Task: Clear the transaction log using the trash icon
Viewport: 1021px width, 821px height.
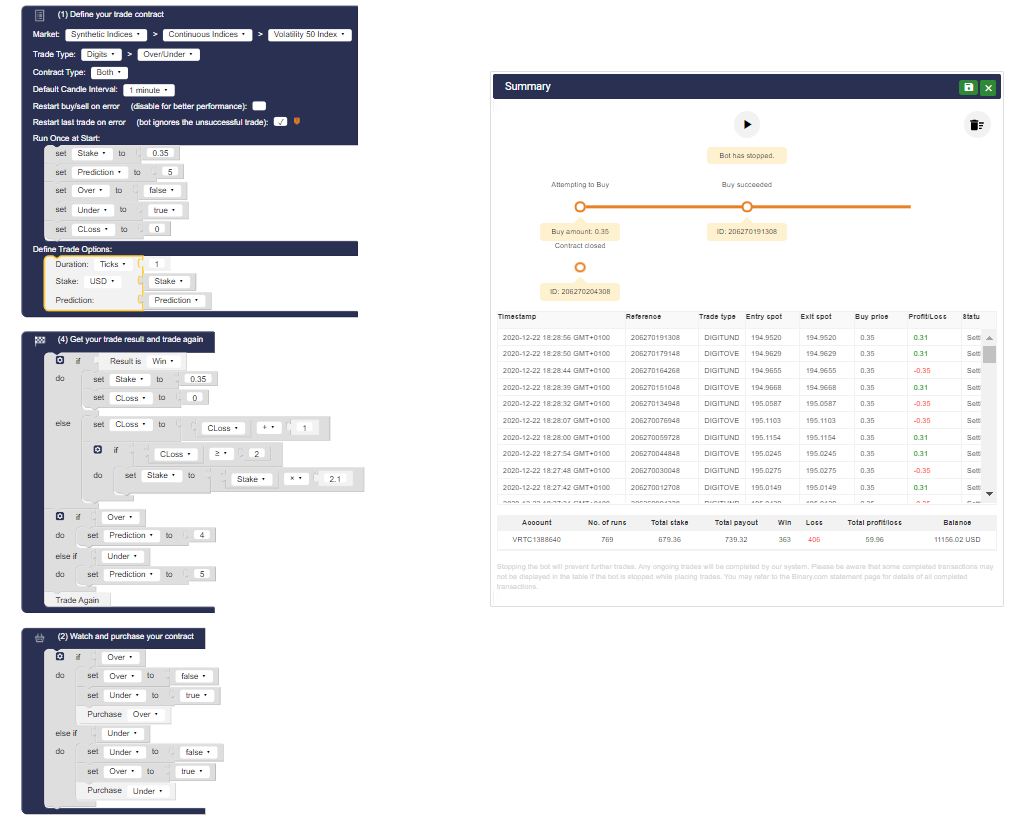Action: click(977, 124)
